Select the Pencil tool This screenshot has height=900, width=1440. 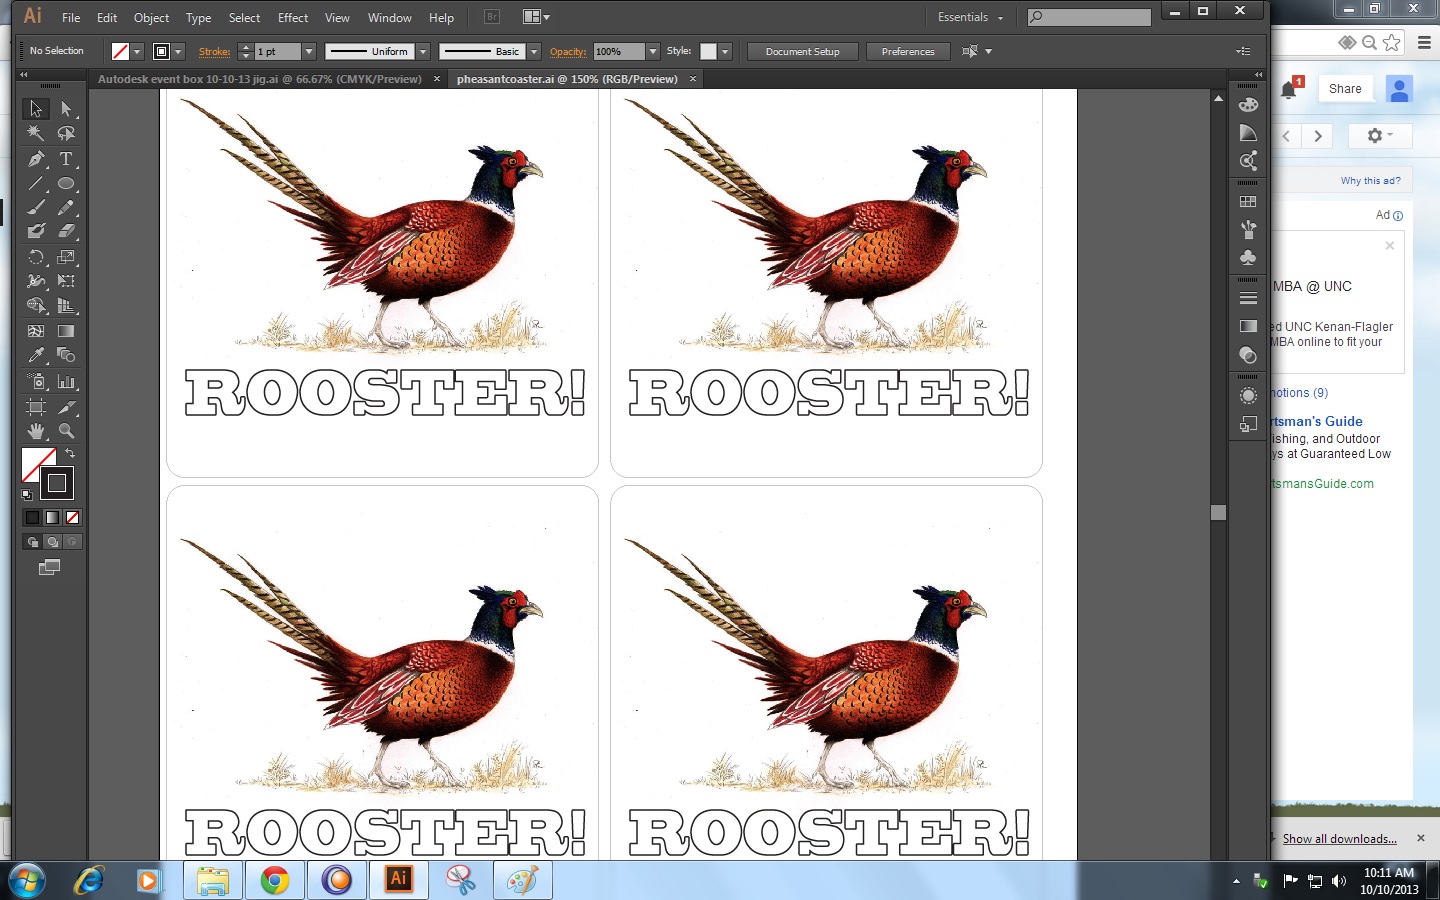(x=66, y=208)
